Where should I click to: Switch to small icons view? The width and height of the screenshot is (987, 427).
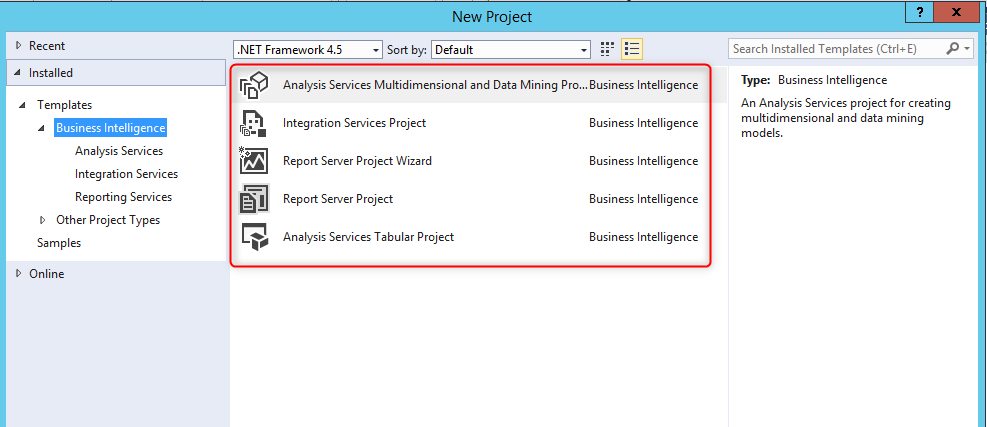pyautogui.click(x=607, y=49)
